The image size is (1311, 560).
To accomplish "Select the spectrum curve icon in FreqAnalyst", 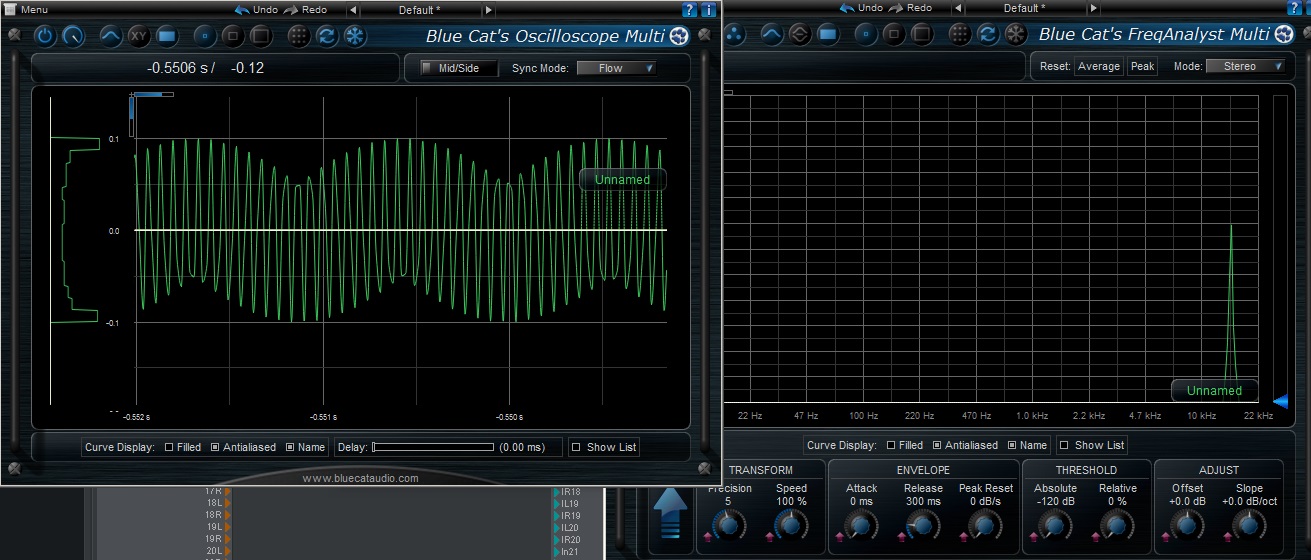I will 771,34.
